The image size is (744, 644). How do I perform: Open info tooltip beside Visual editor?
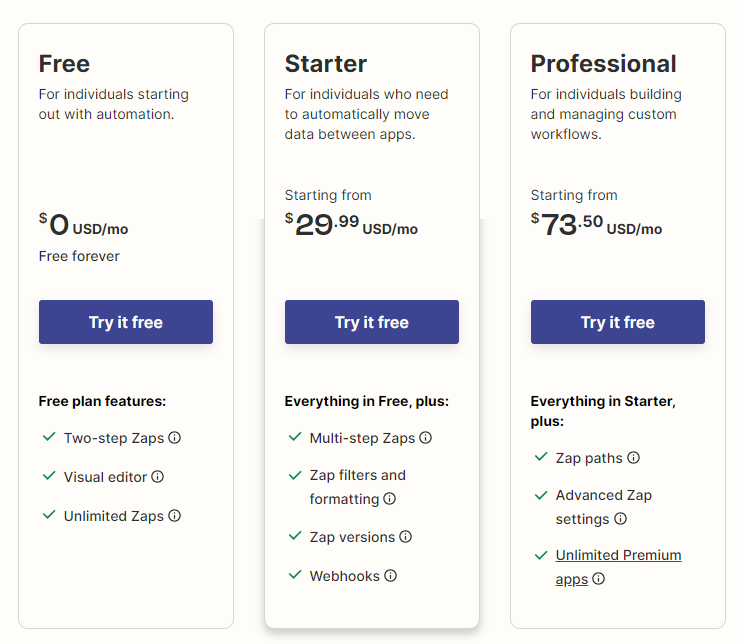(158, 476)
